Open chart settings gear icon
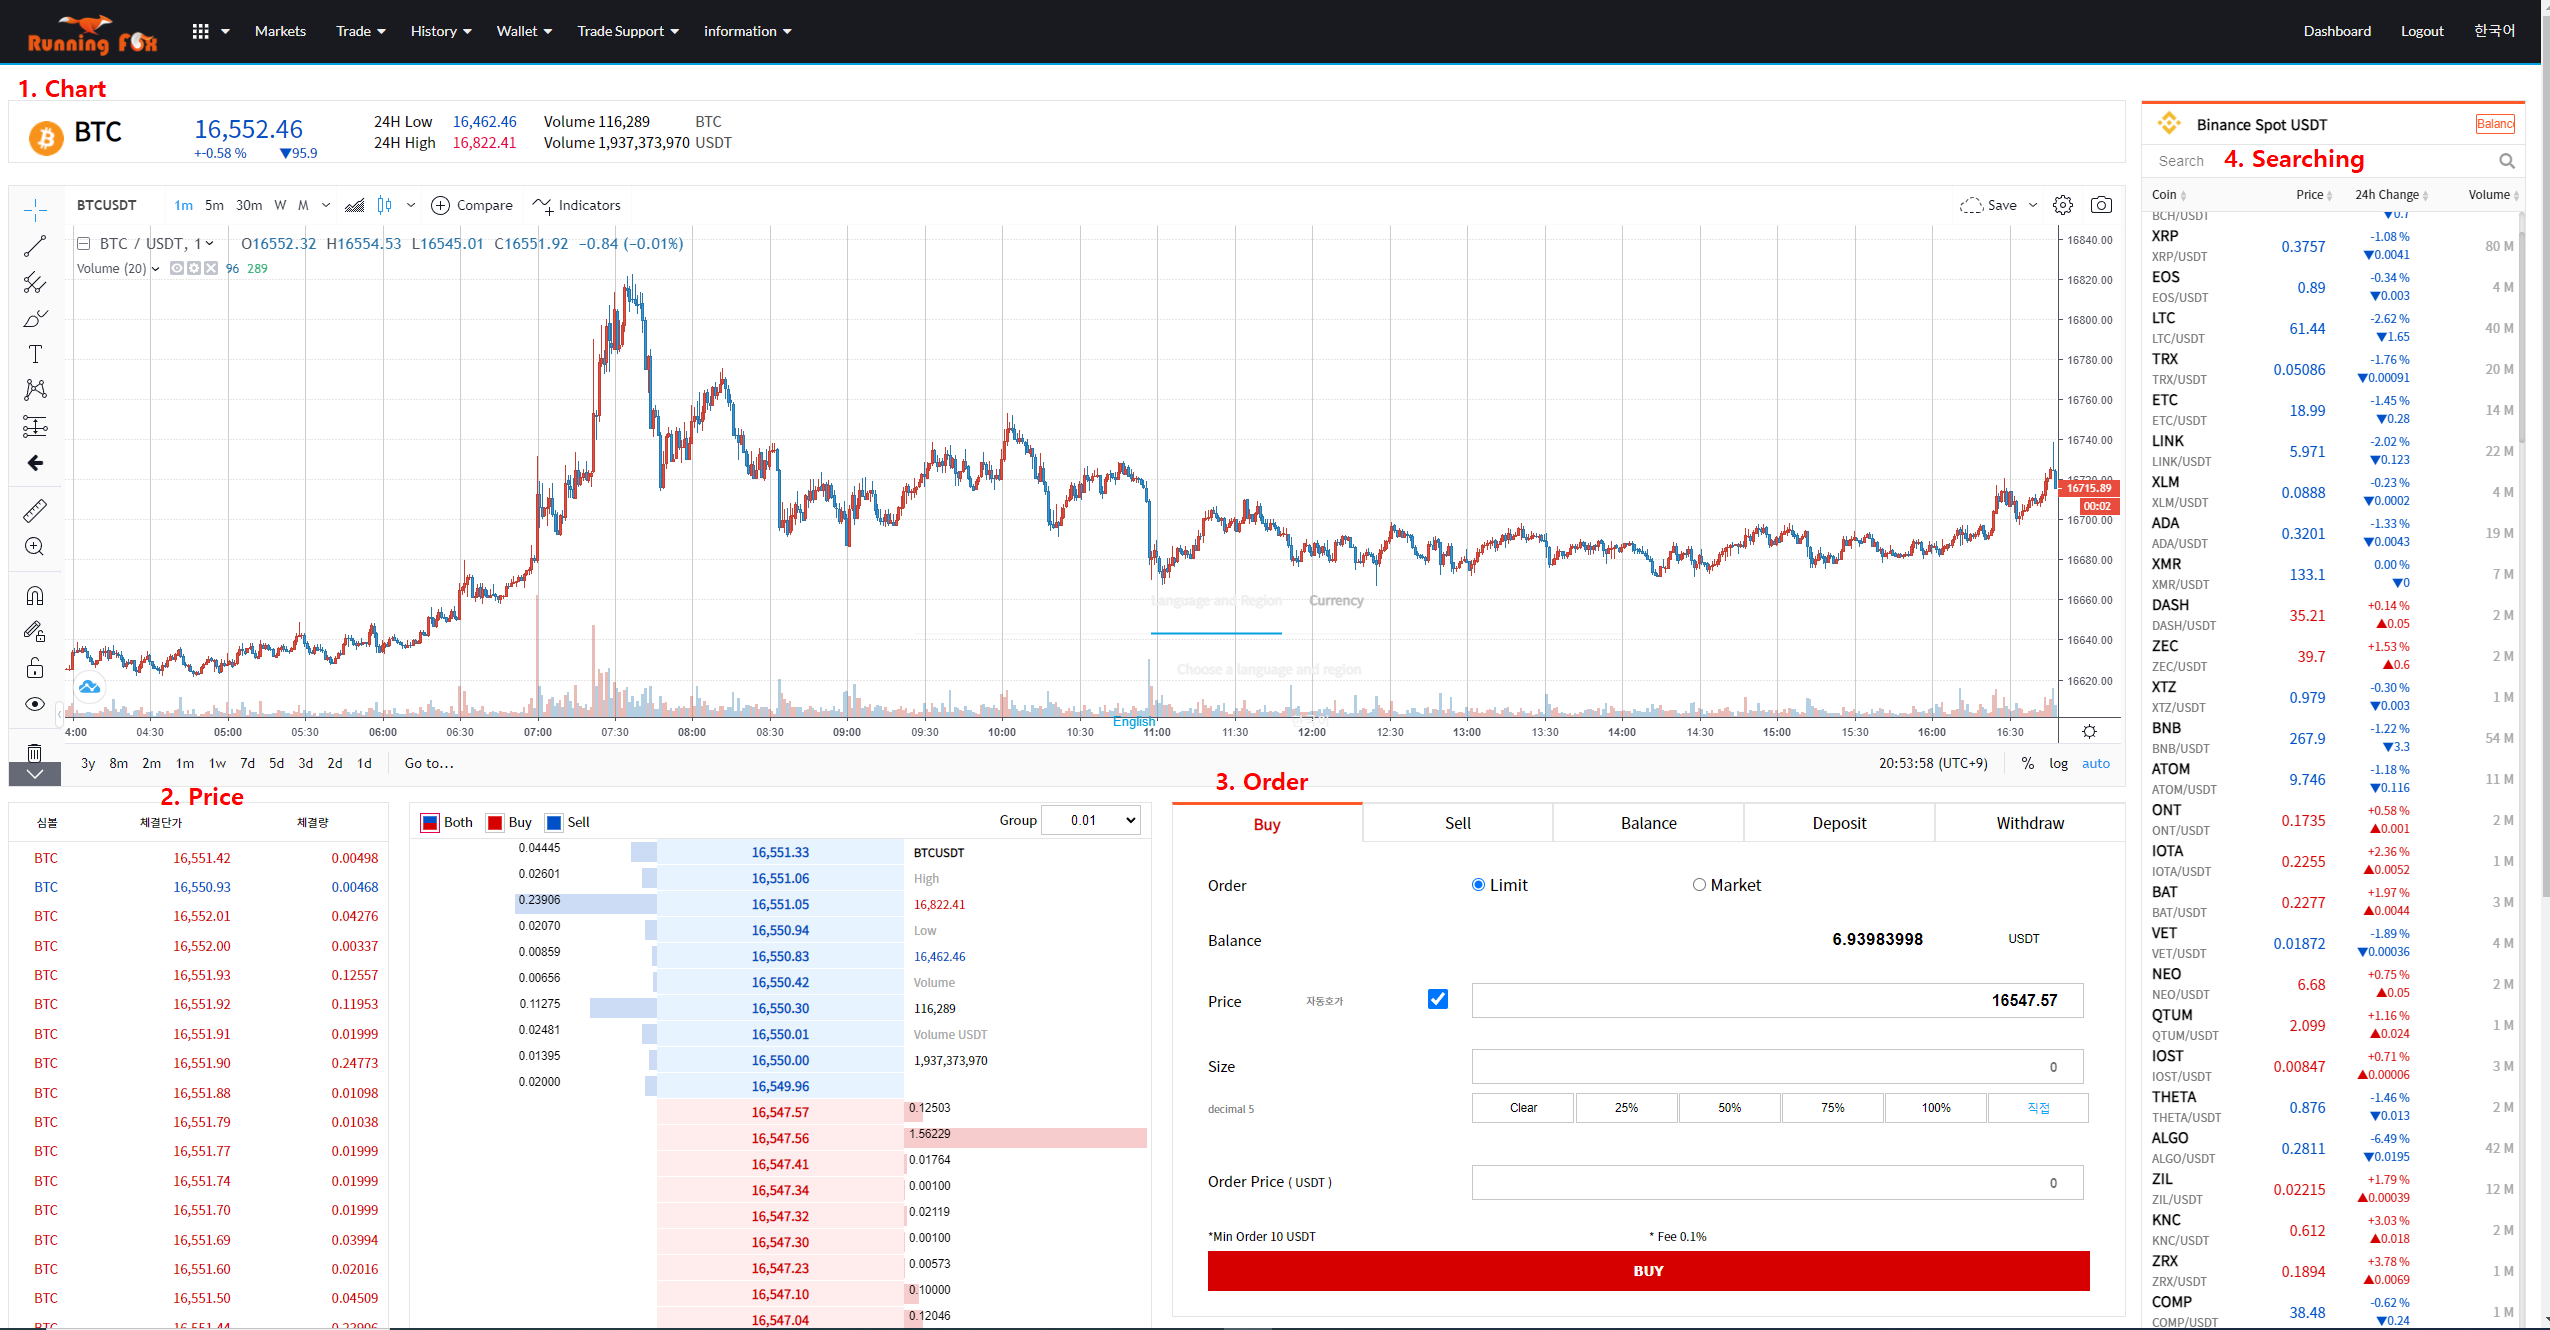2550x1330 pixels. pyautogui.click(x=2062, y=205)
